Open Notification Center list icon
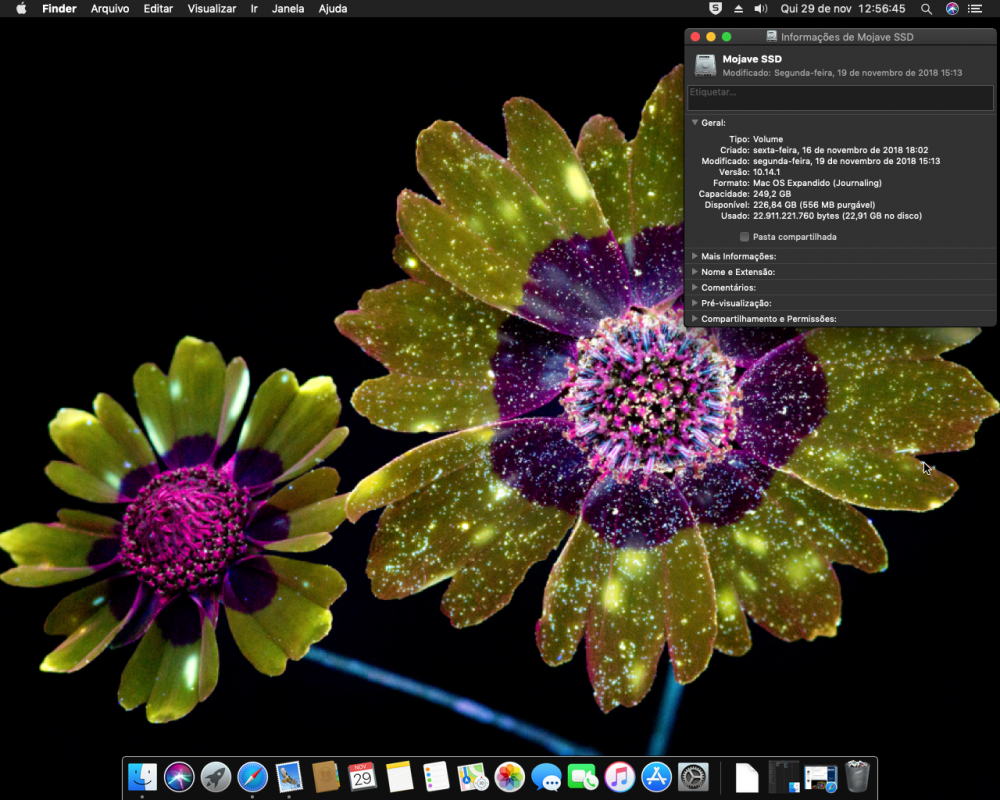This screenshot has height=800, width=1000. click(974, 9)
